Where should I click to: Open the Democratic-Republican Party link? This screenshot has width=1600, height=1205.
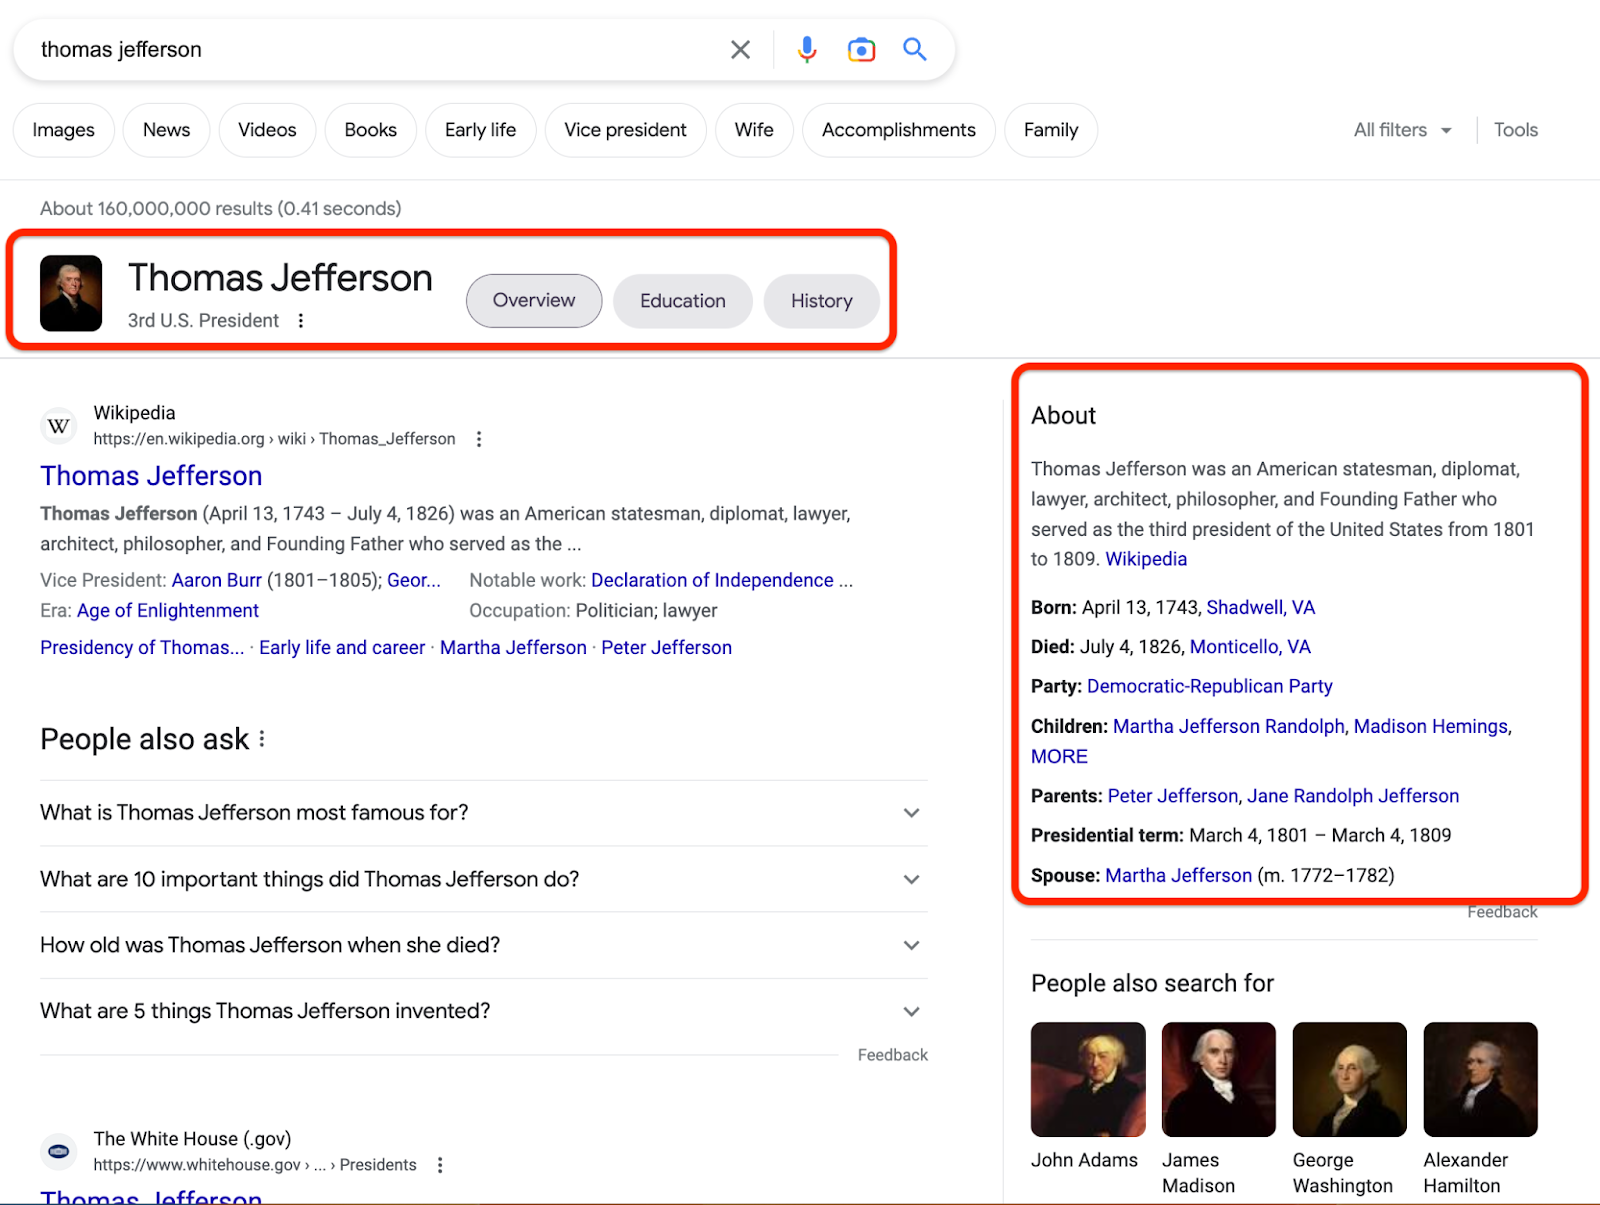pos(1210,686)
